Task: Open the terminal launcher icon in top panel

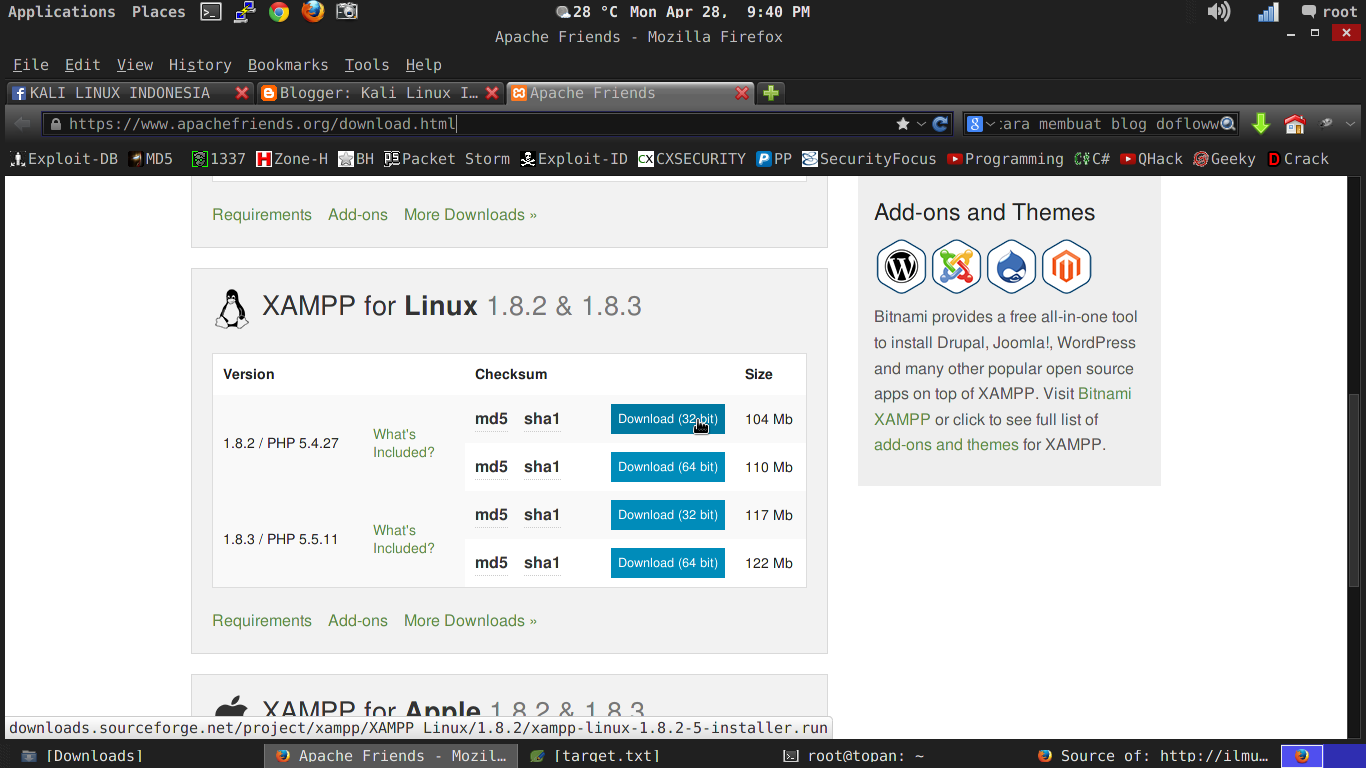Action: click(x=210, y=12)
